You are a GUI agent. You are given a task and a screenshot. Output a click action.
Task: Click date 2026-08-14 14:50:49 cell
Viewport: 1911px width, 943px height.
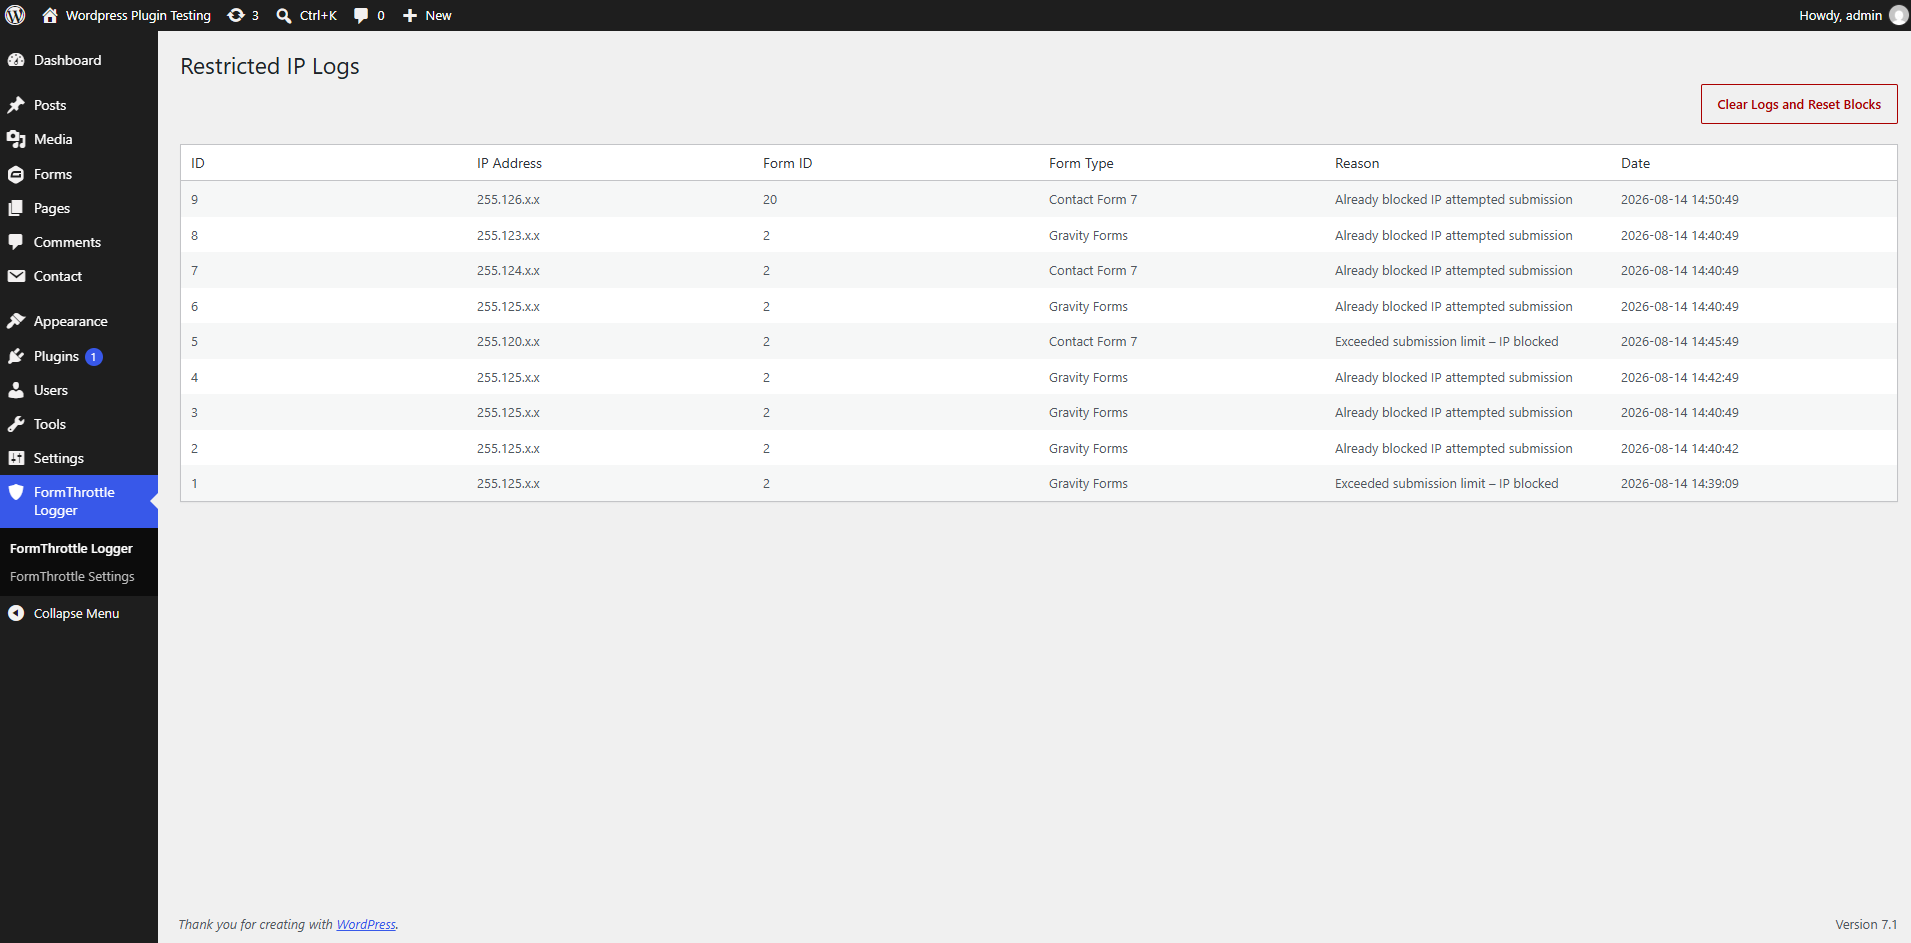[1679, 199]
